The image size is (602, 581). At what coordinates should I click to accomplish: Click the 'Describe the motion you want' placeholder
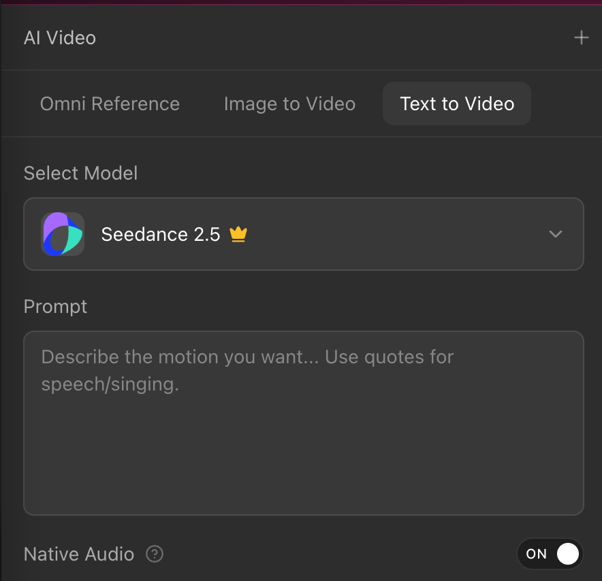click(180, 357)
